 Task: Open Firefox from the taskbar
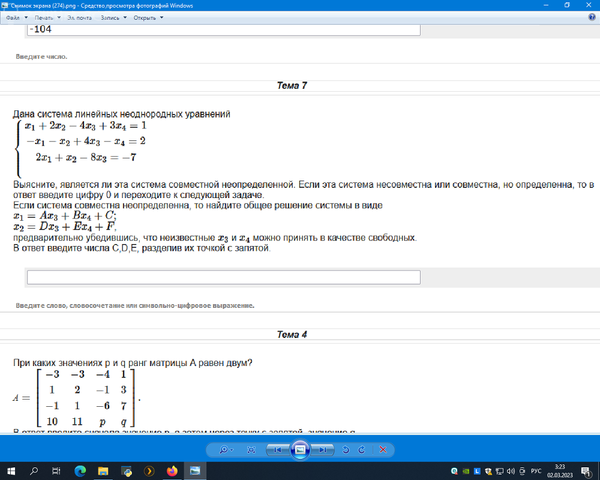pyautogui.click(x=172, y=470)
